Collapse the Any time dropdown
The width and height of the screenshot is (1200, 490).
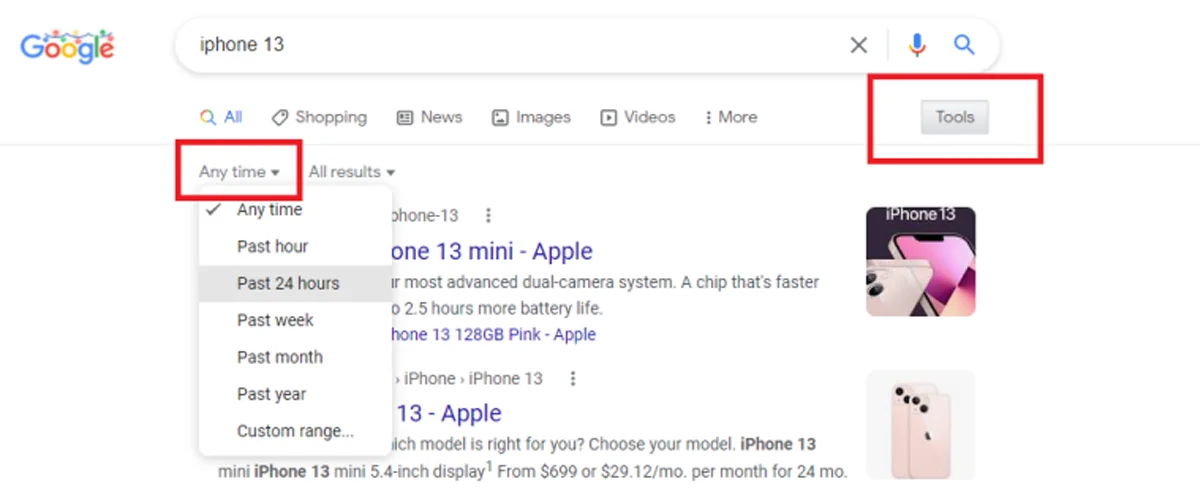tap(239, 172)
